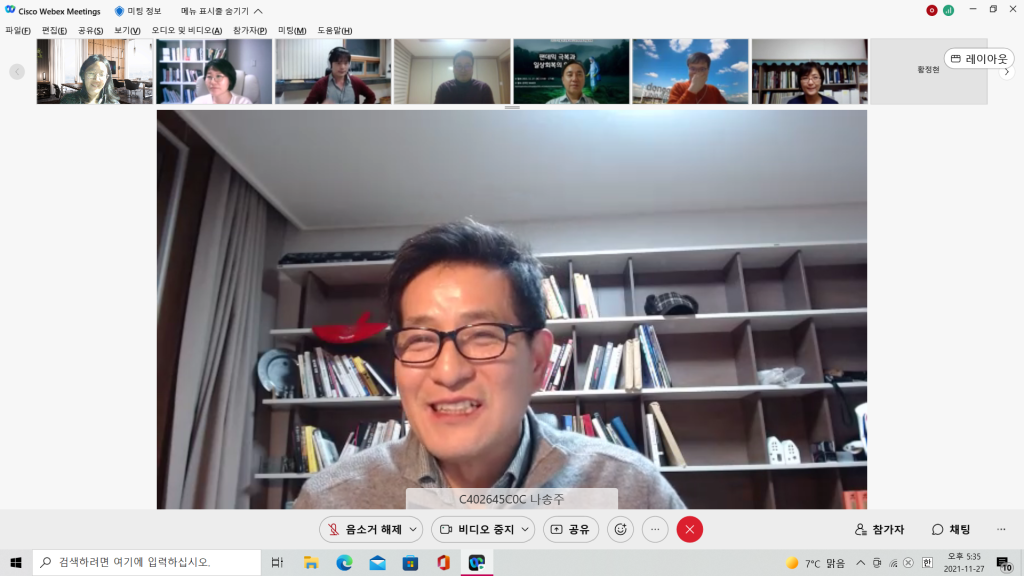Click the red recording indicator icon
The height and width of the screenshot is (576, 1024).
point(932,10)
